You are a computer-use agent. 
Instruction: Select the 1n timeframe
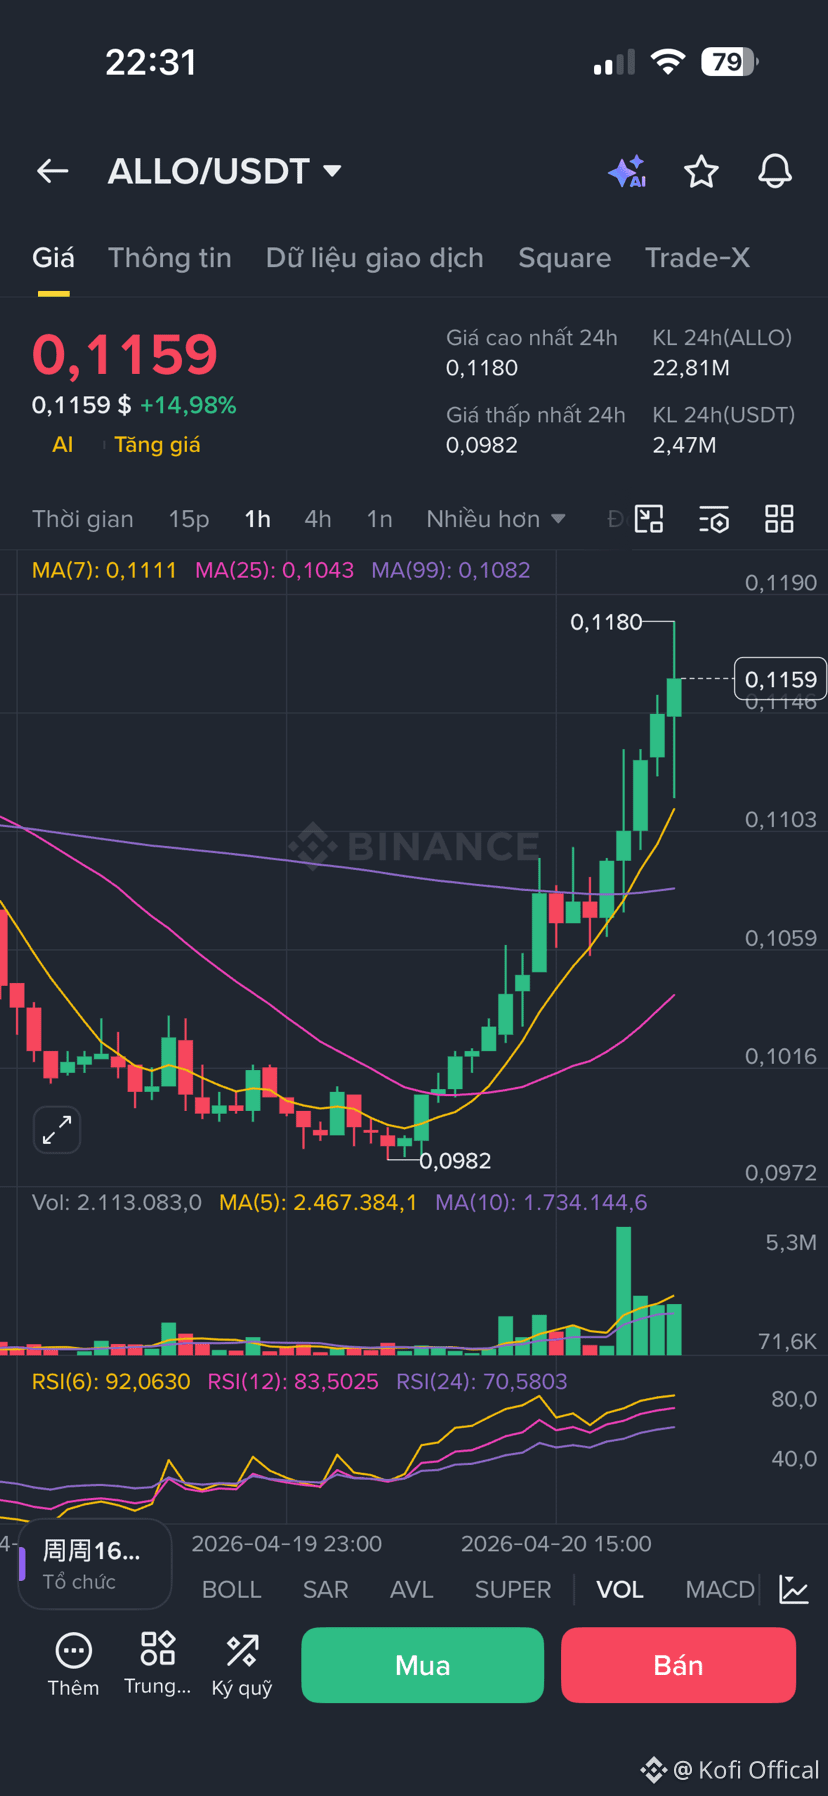(x=379, y=519)
